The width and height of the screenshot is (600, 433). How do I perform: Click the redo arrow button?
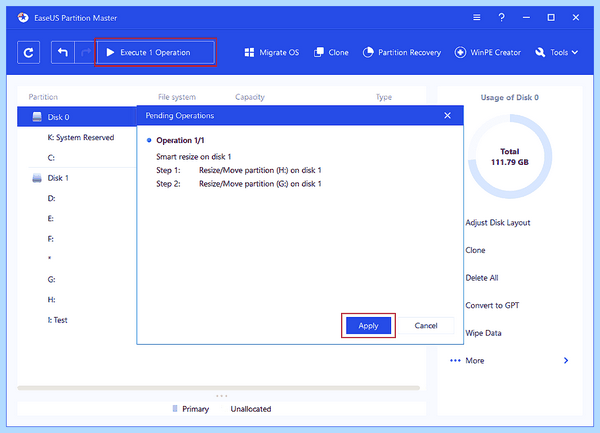point(86,52)
